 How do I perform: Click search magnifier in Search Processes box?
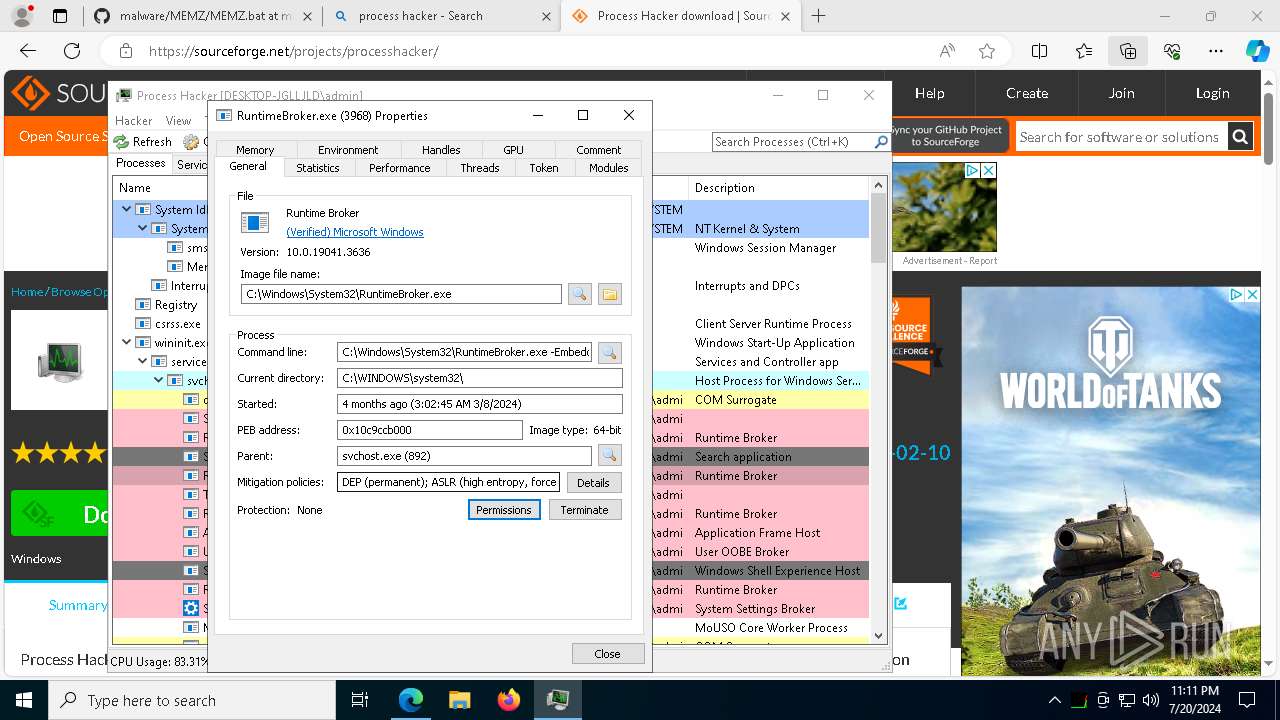[881, 142]
